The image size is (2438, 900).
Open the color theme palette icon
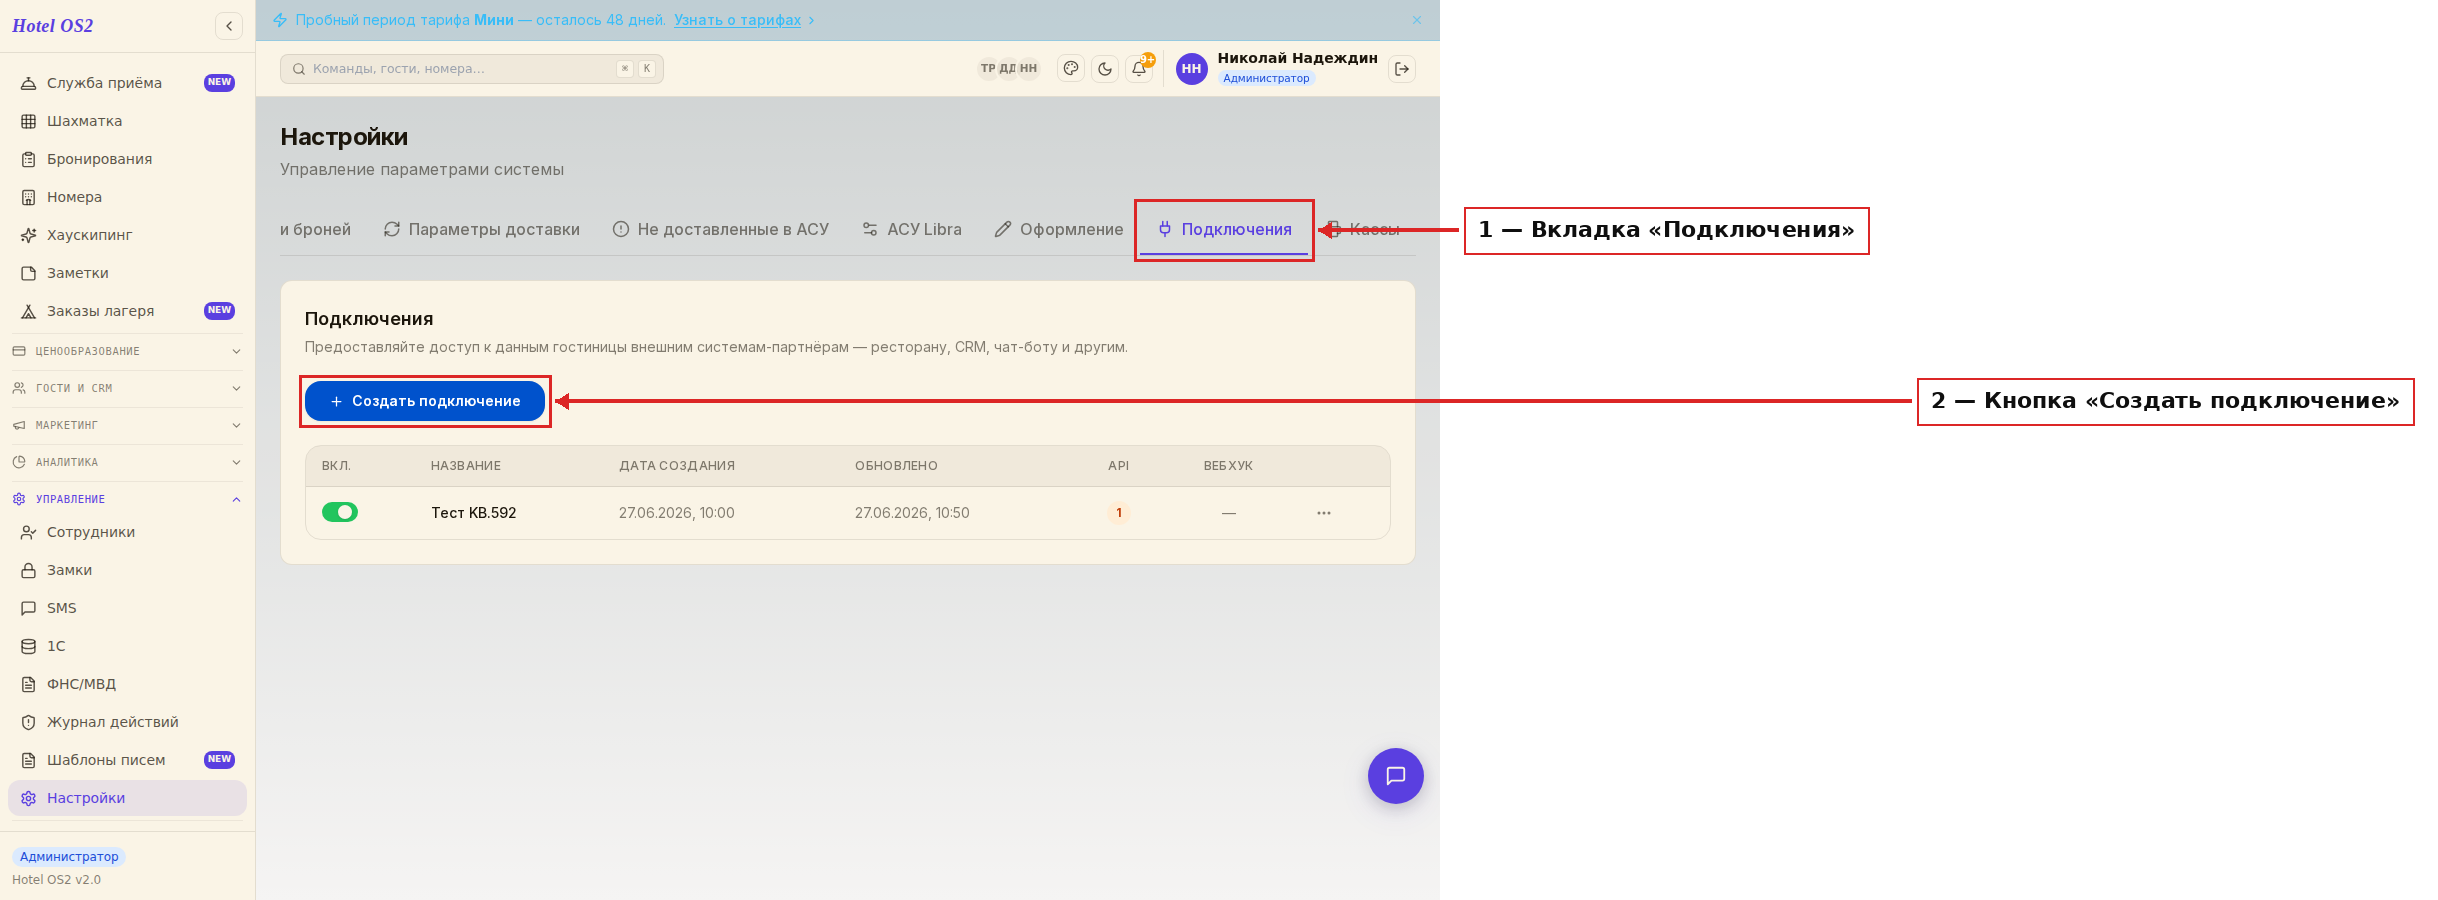pos(1071,69)
